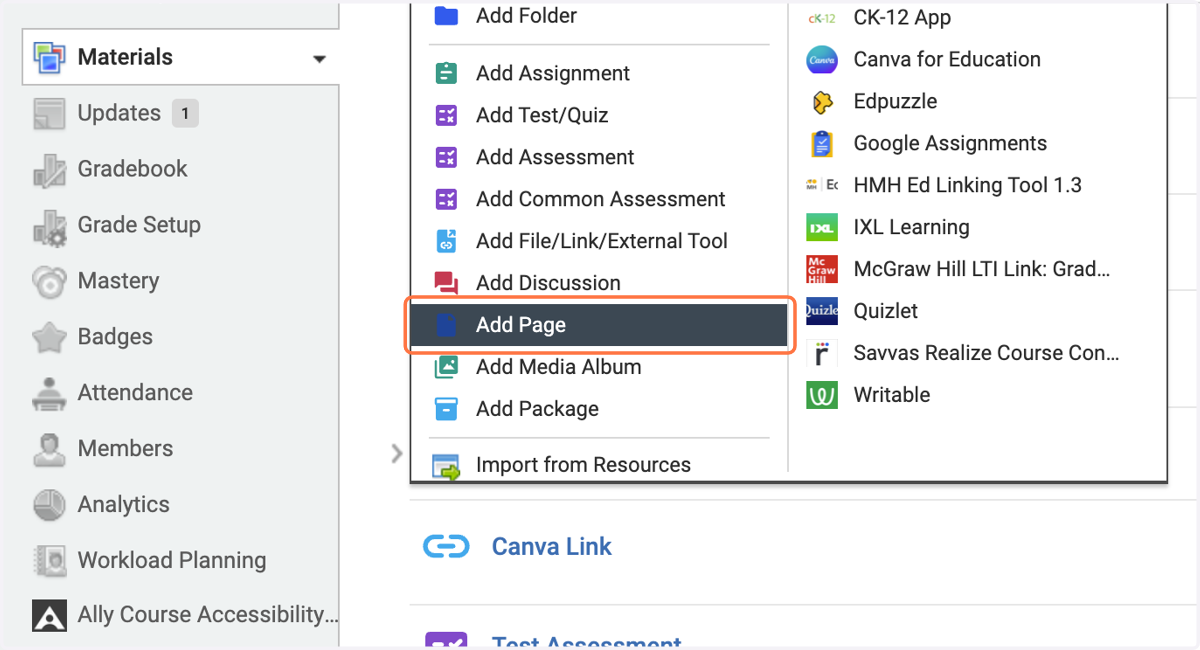The width and height of the screenshot is (1200, 650).
Task: Expand the sidebar using the chevron arrow
Action: [397, 454]
